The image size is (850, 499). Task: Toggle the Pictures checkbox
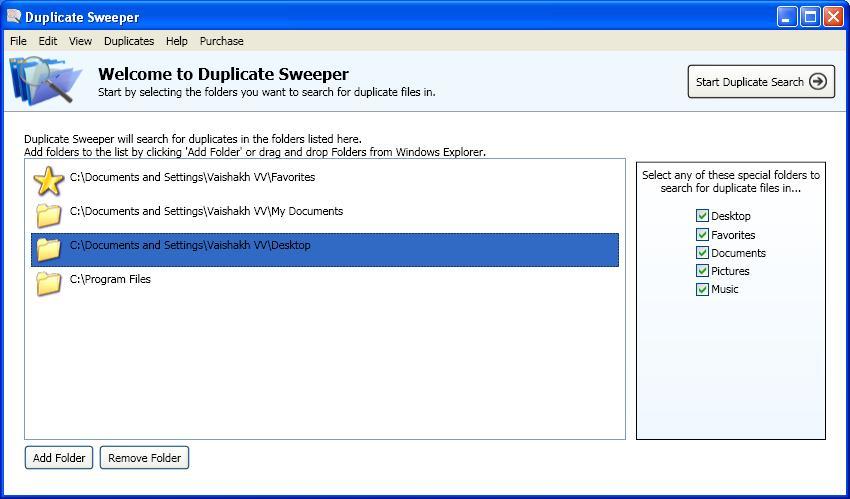[x=702, y=271]
